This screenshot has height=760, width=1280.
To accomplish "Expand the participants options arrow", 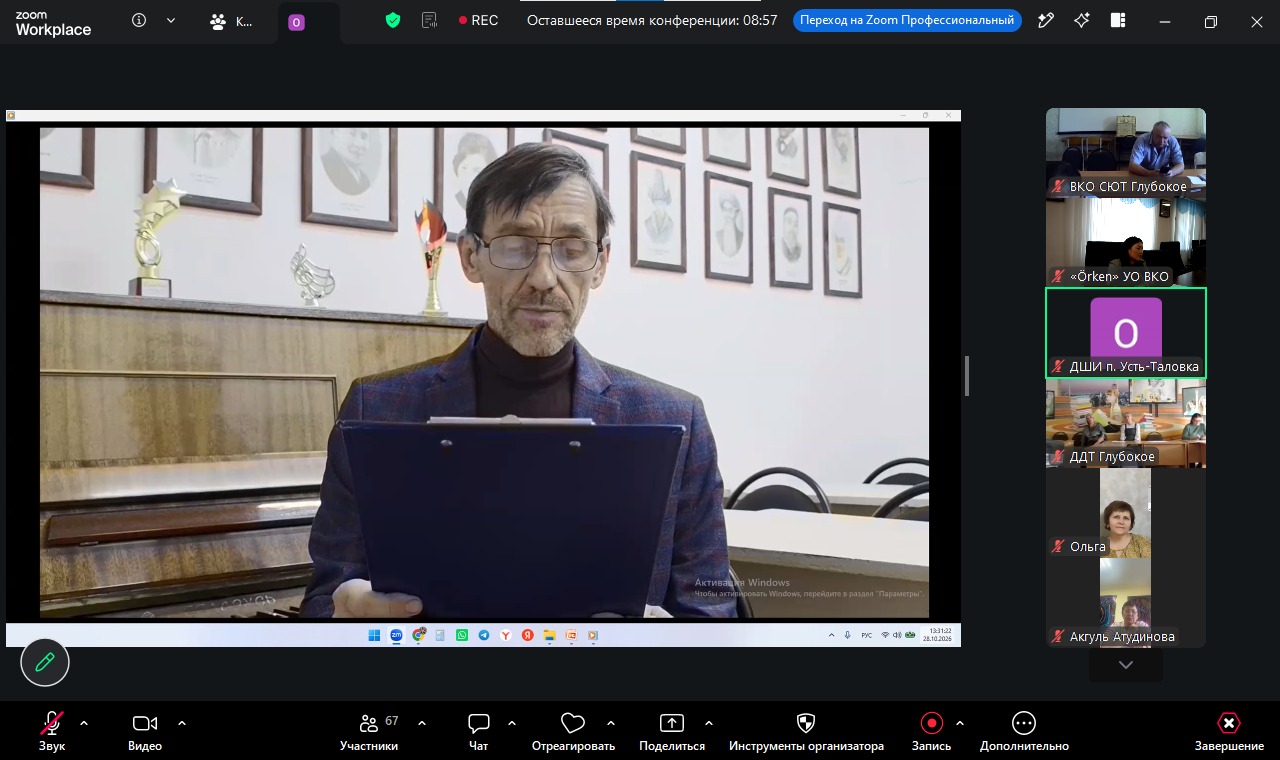I will (x=422, y=723).
